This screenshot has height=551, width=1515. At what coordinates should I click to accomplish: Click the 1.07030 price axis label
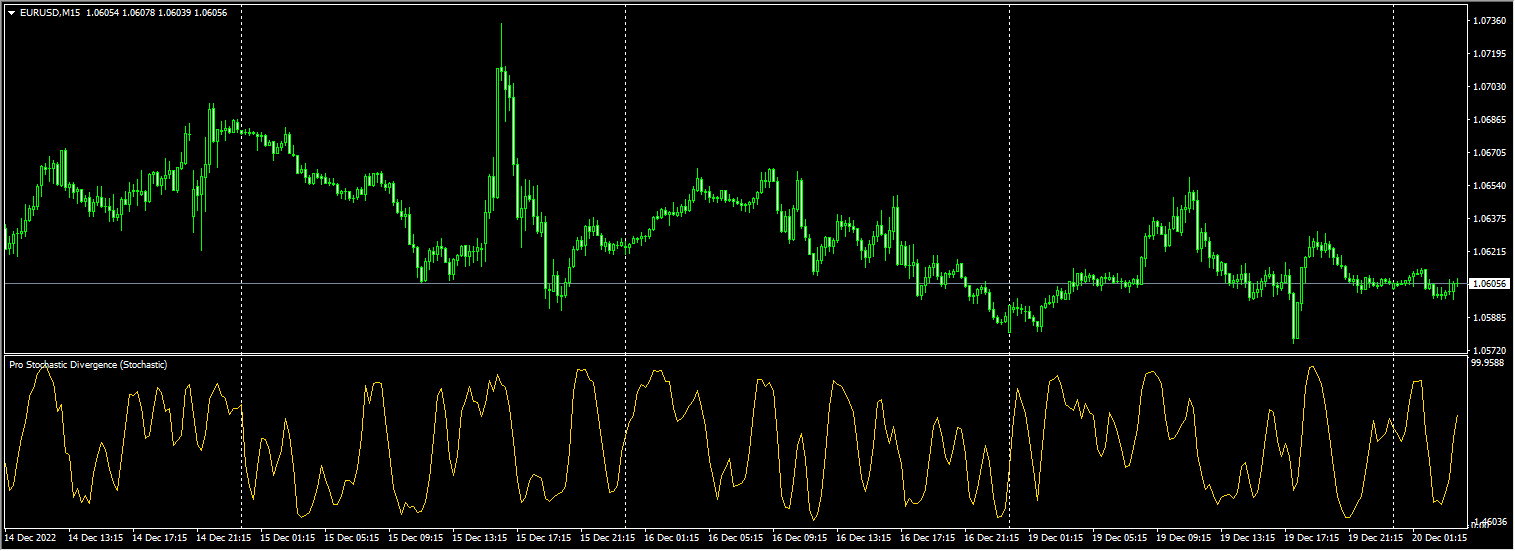1490,87
